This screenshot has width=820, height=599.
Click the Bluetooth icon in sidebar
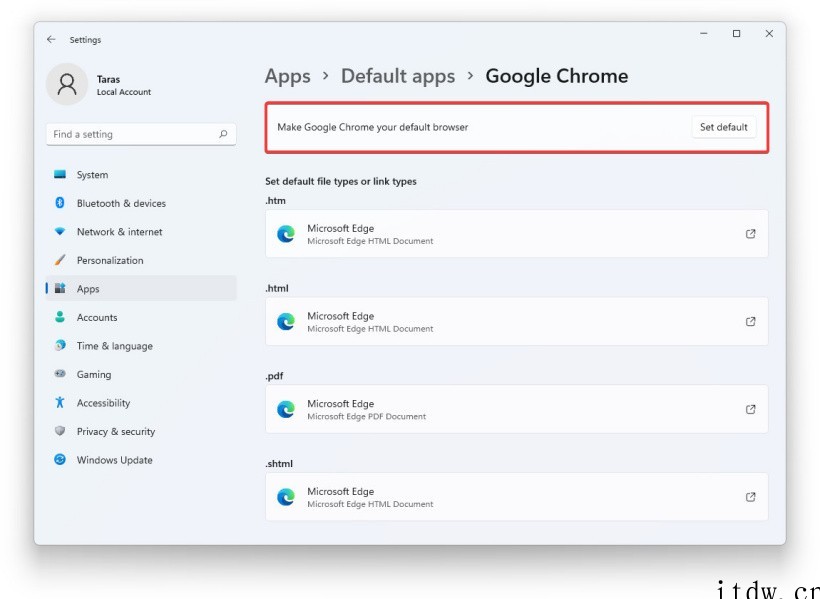[x=60, y=203]
